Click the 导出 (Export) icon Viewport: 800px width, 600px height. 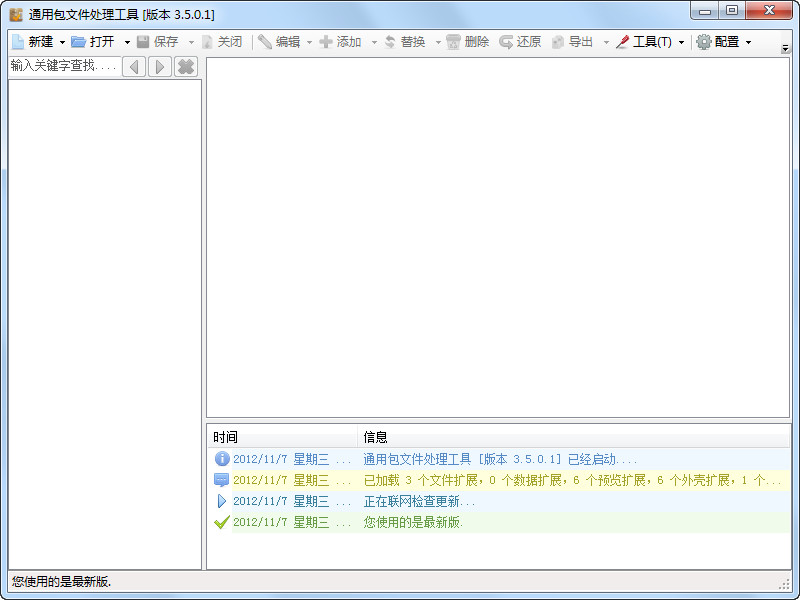point(558,42)
